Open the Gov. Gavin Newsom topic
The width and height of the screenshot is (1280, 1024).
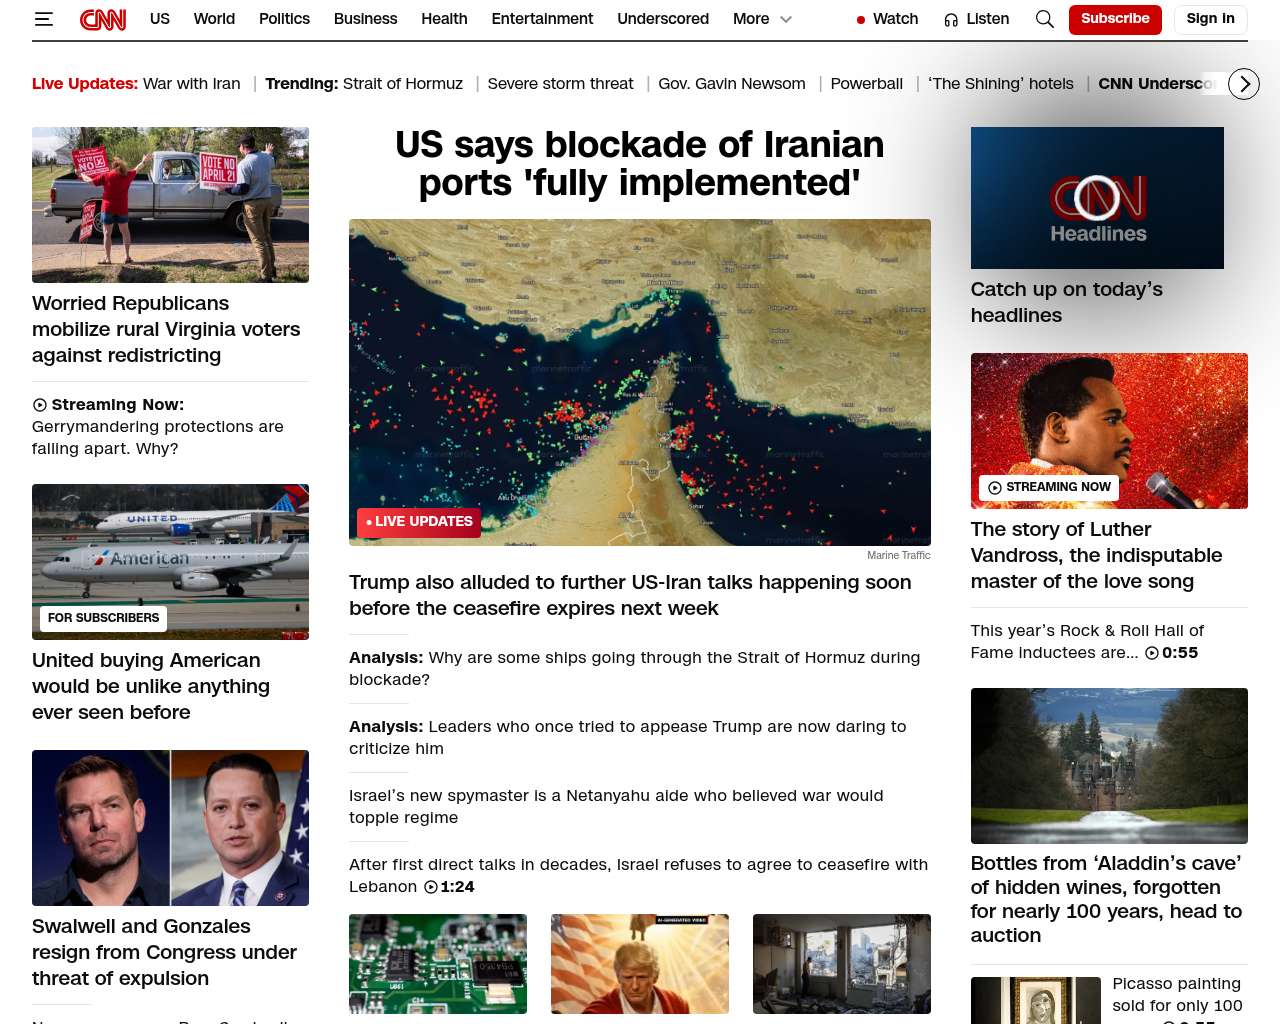(732, 84)
